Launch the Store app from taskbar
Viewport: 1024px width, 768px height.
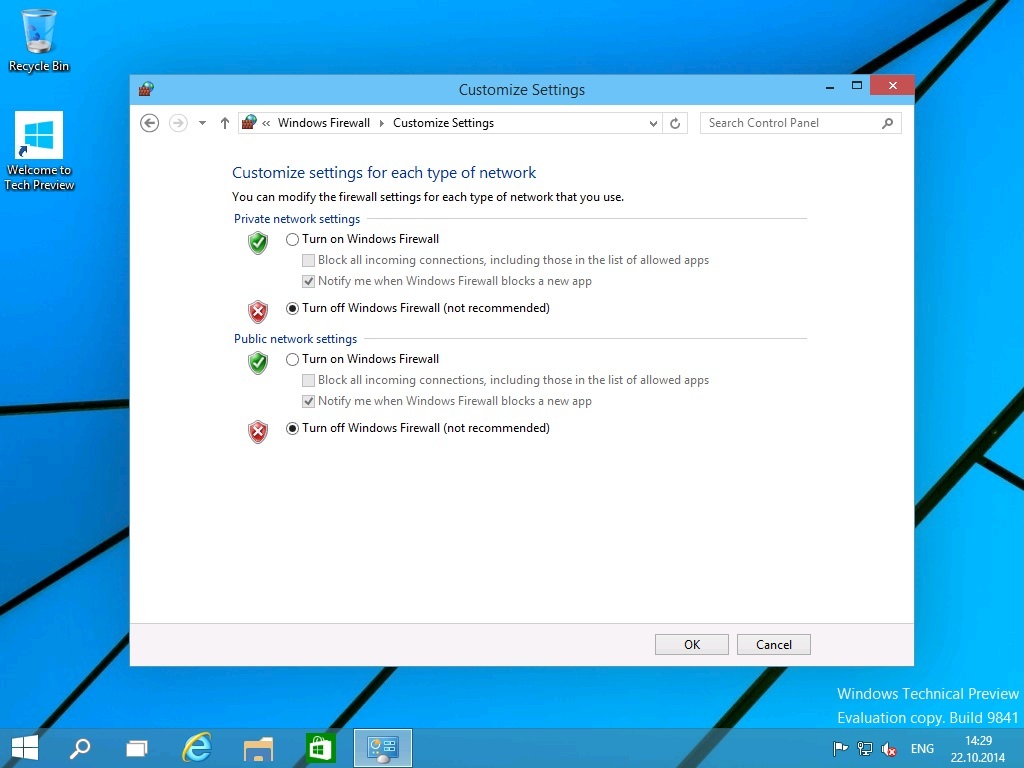click(319, 747)
